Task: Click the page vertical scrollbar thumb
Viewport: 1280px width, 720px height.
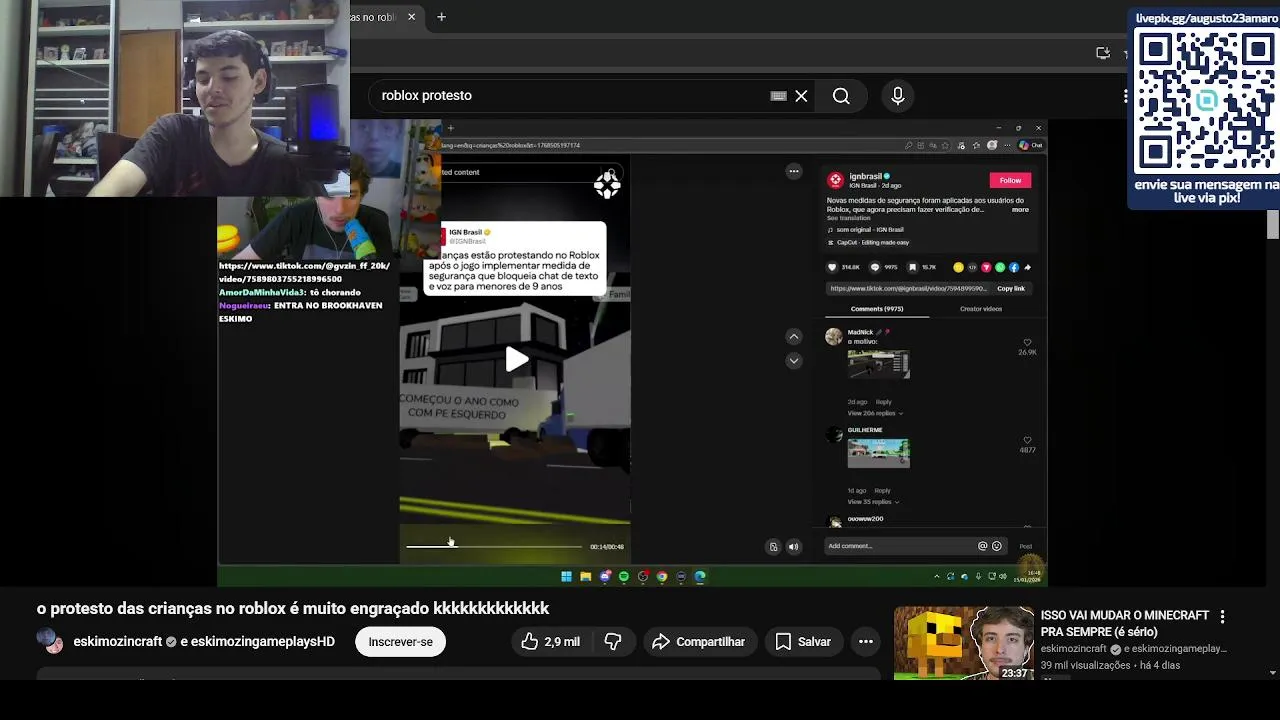Action: point(1273,225)
